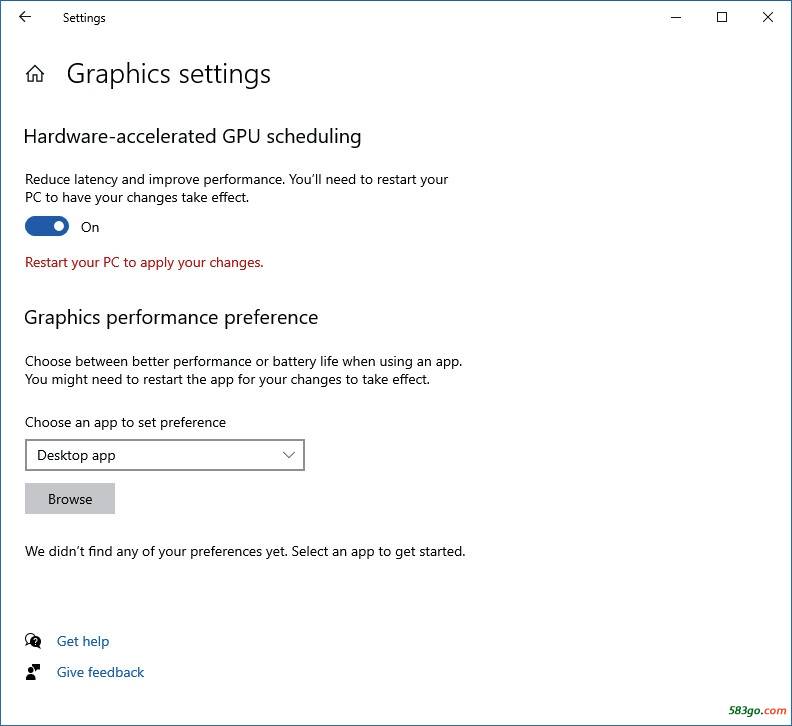Click the Hardware-accelerated GPU scheduling heading
This screenshot has width=792, height=726.
[x=192, y=136]
